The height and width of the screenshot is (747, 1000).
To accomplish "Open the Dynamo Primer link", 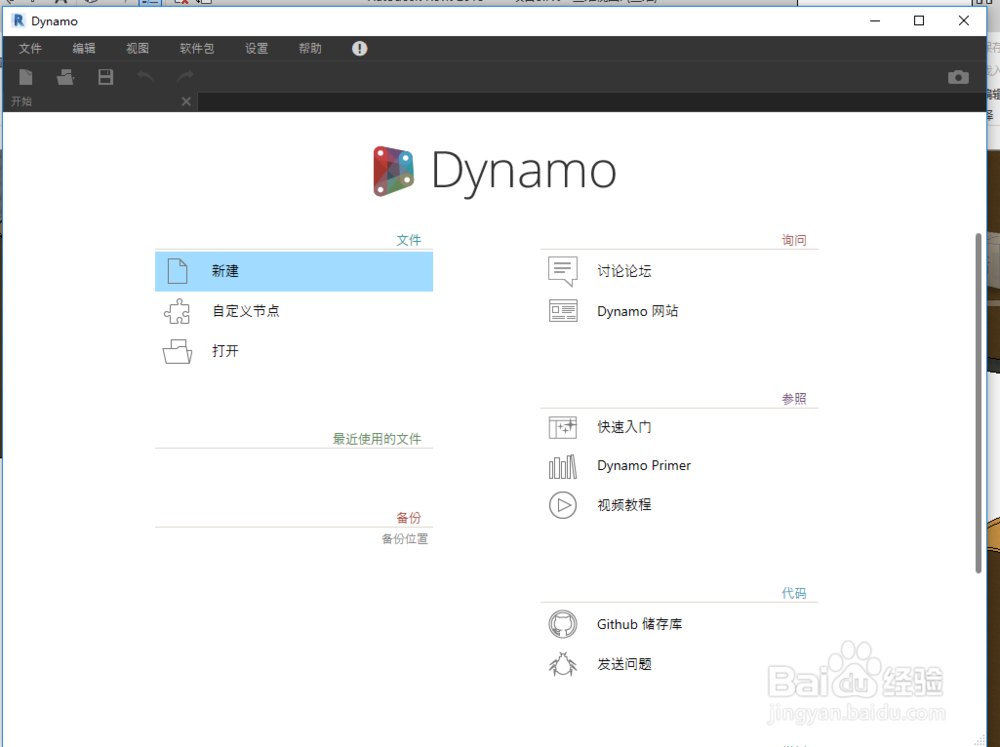I will click(x=644, y=466).
